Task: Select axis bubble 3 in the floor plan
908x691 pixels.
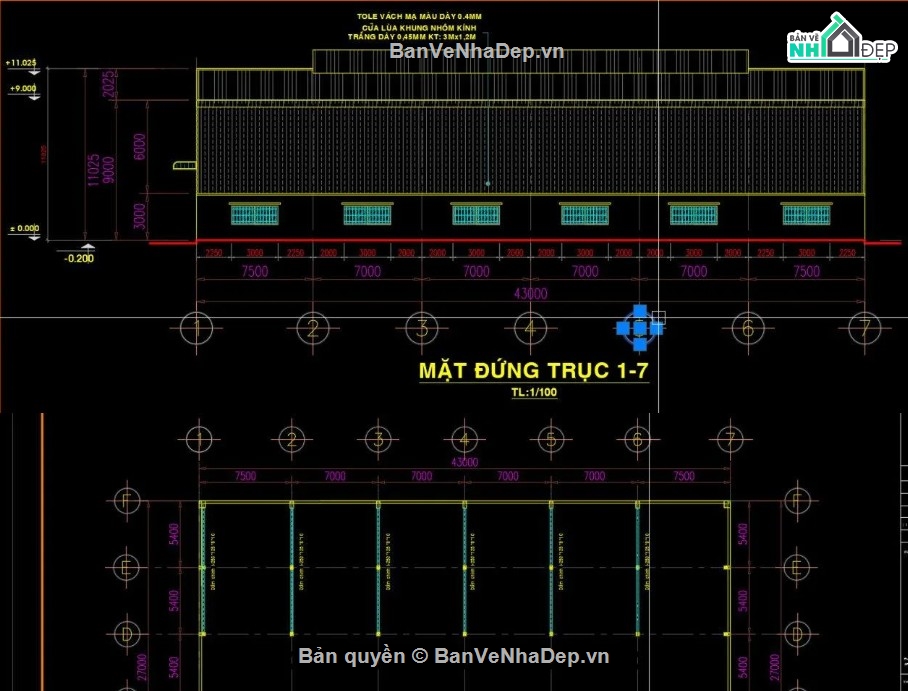Action: point(378,440)
